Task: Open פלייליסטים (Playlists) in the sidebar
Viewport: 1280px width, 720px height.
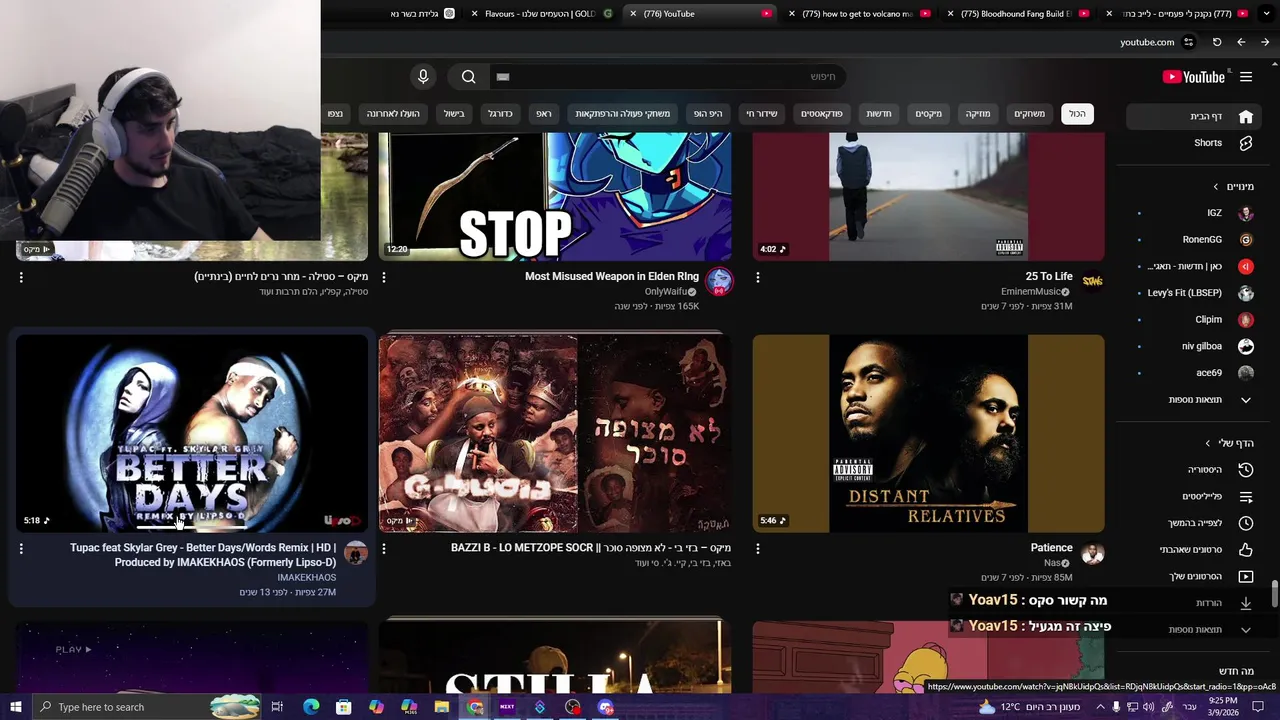Action: tap(1192, 496)
